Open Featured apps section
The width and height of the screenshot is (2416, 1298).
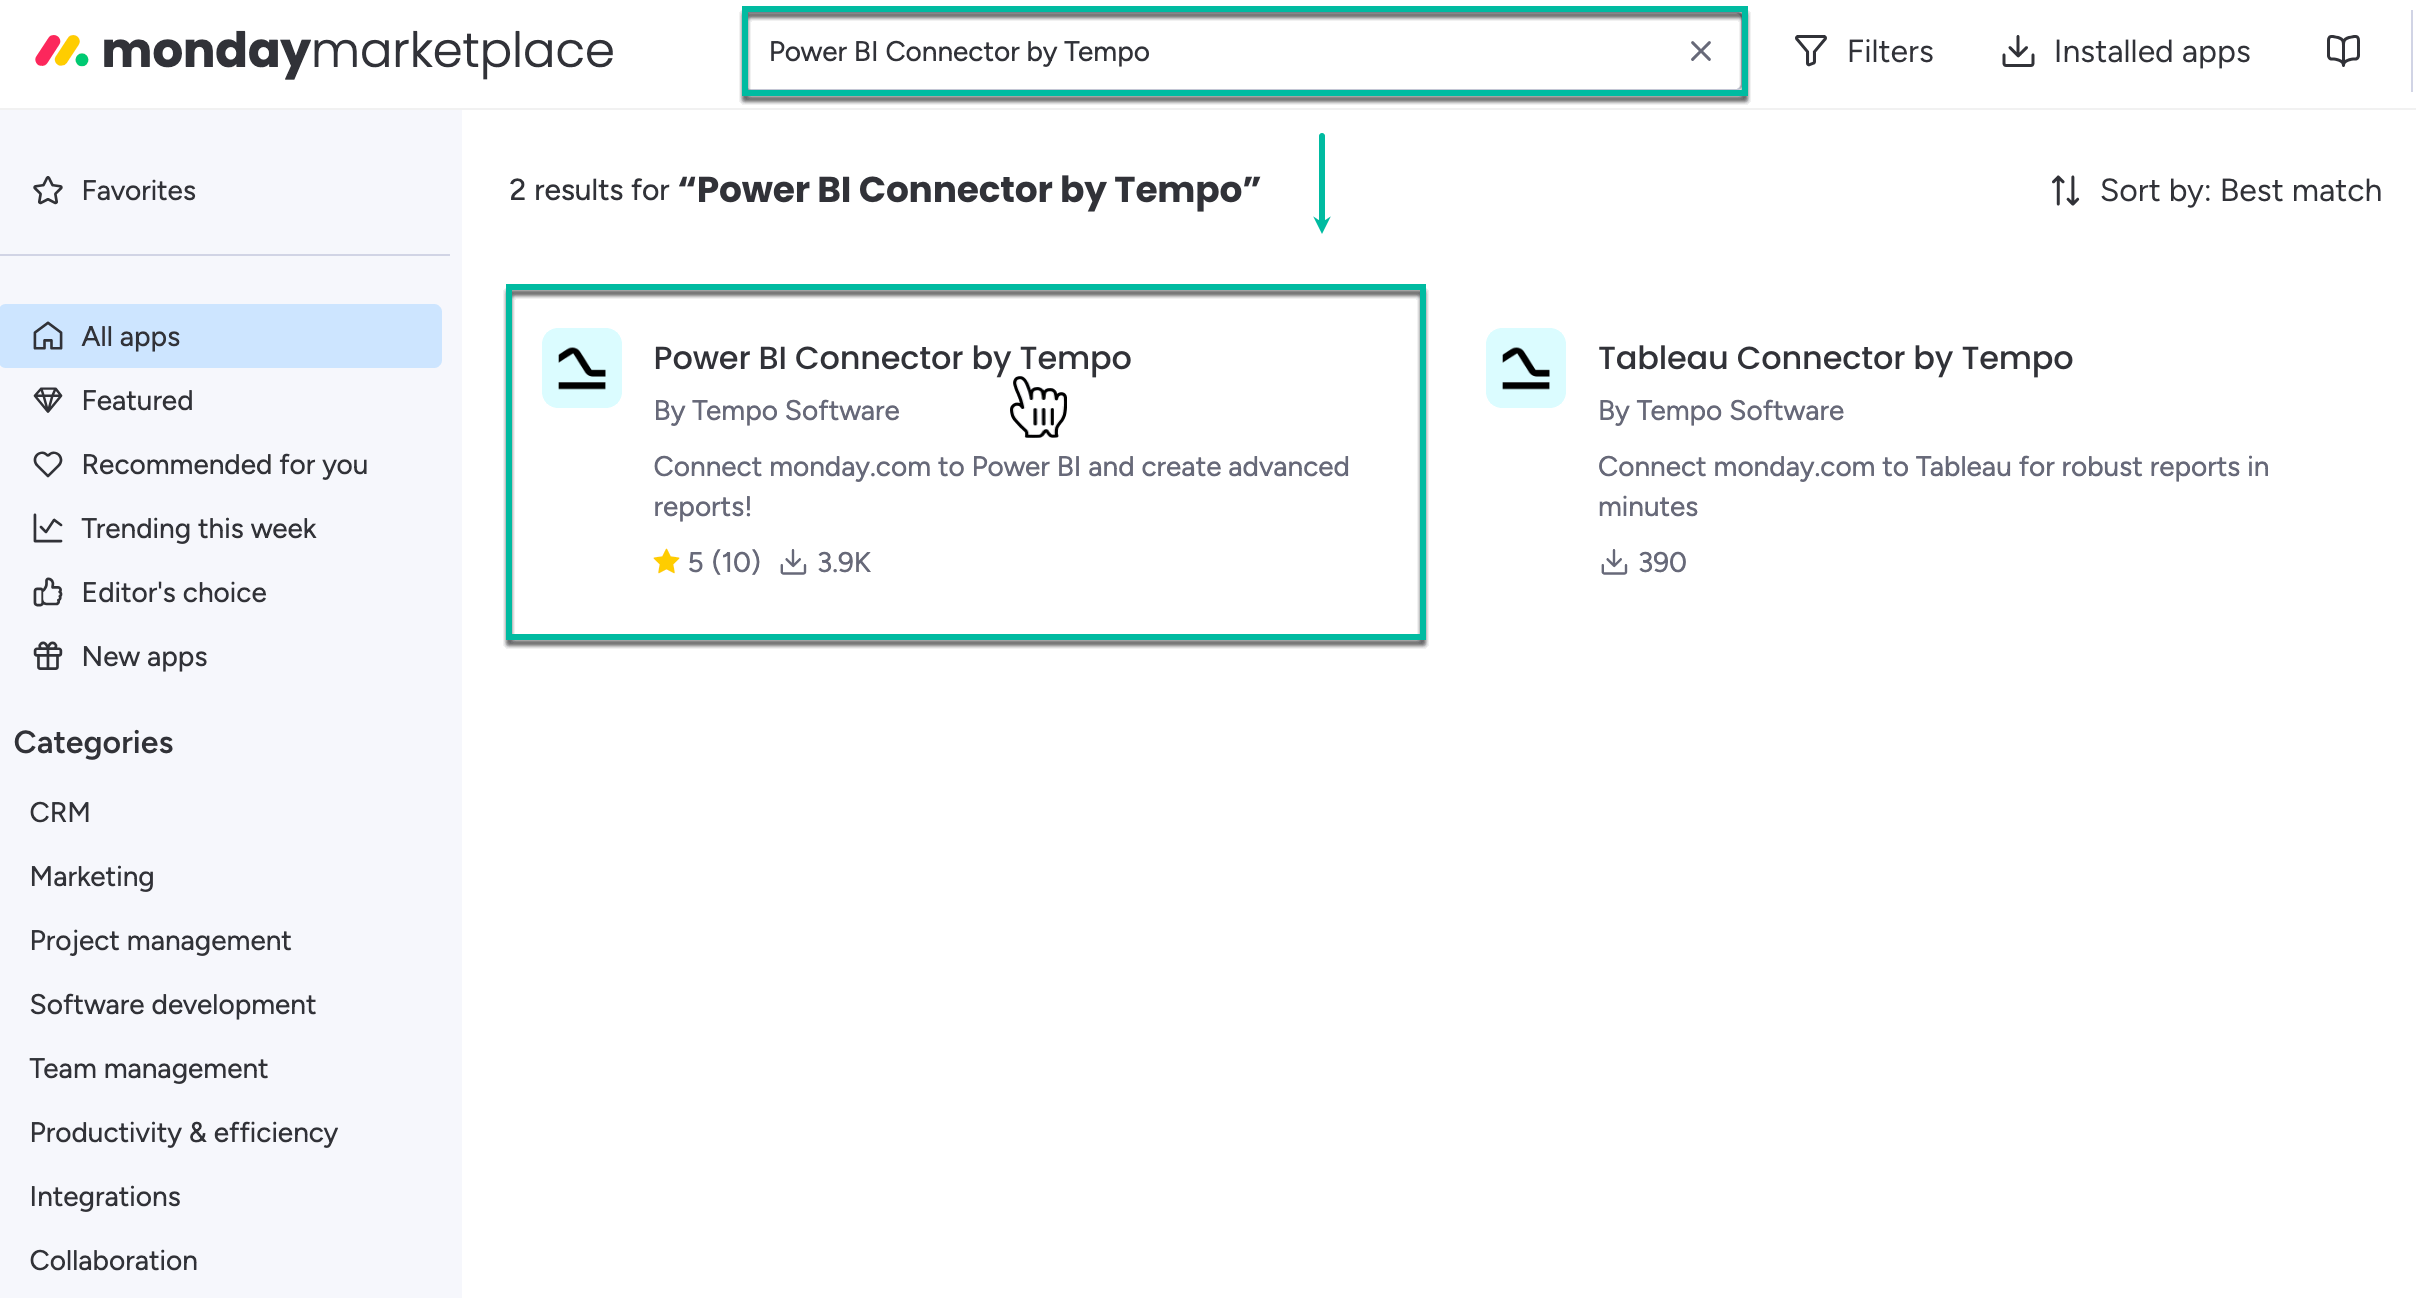[137, 400]
